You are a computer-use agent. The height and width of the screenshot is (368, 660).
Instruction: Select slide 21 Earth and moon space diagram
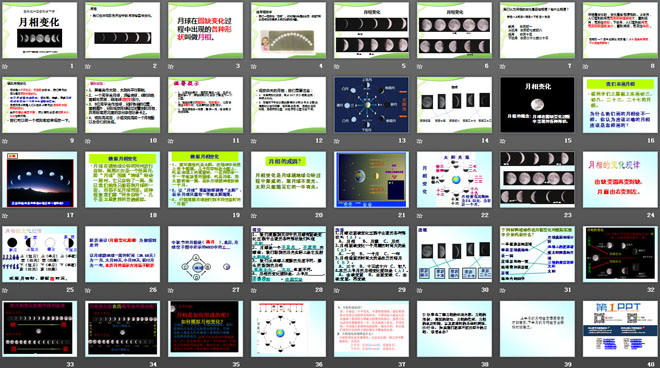[371, 179]
